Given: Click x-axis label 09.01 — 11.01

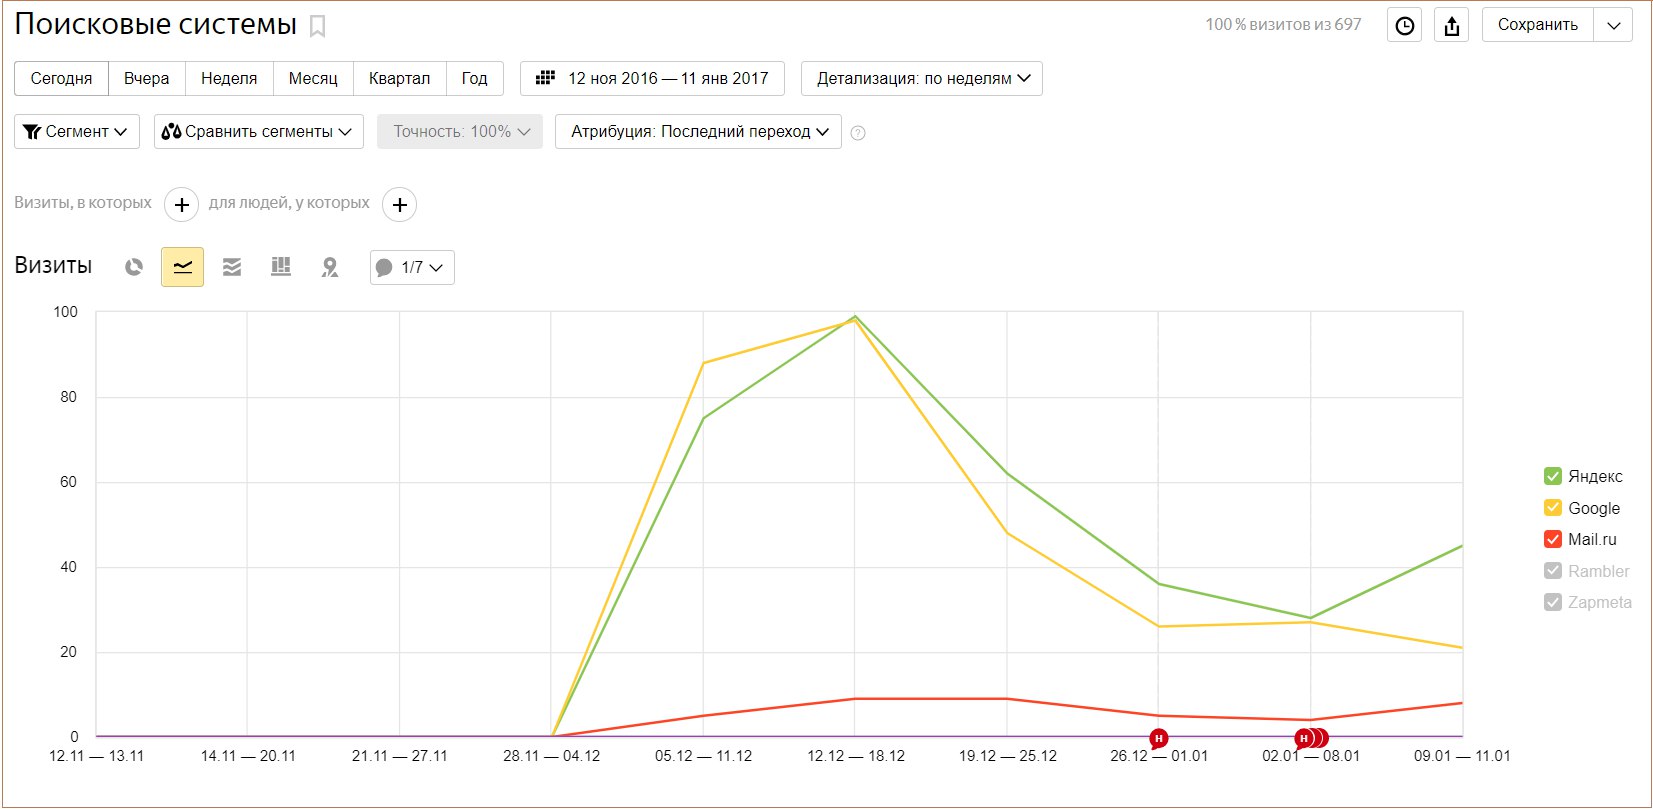Looking at the screenshot, I should (1462, 756).
